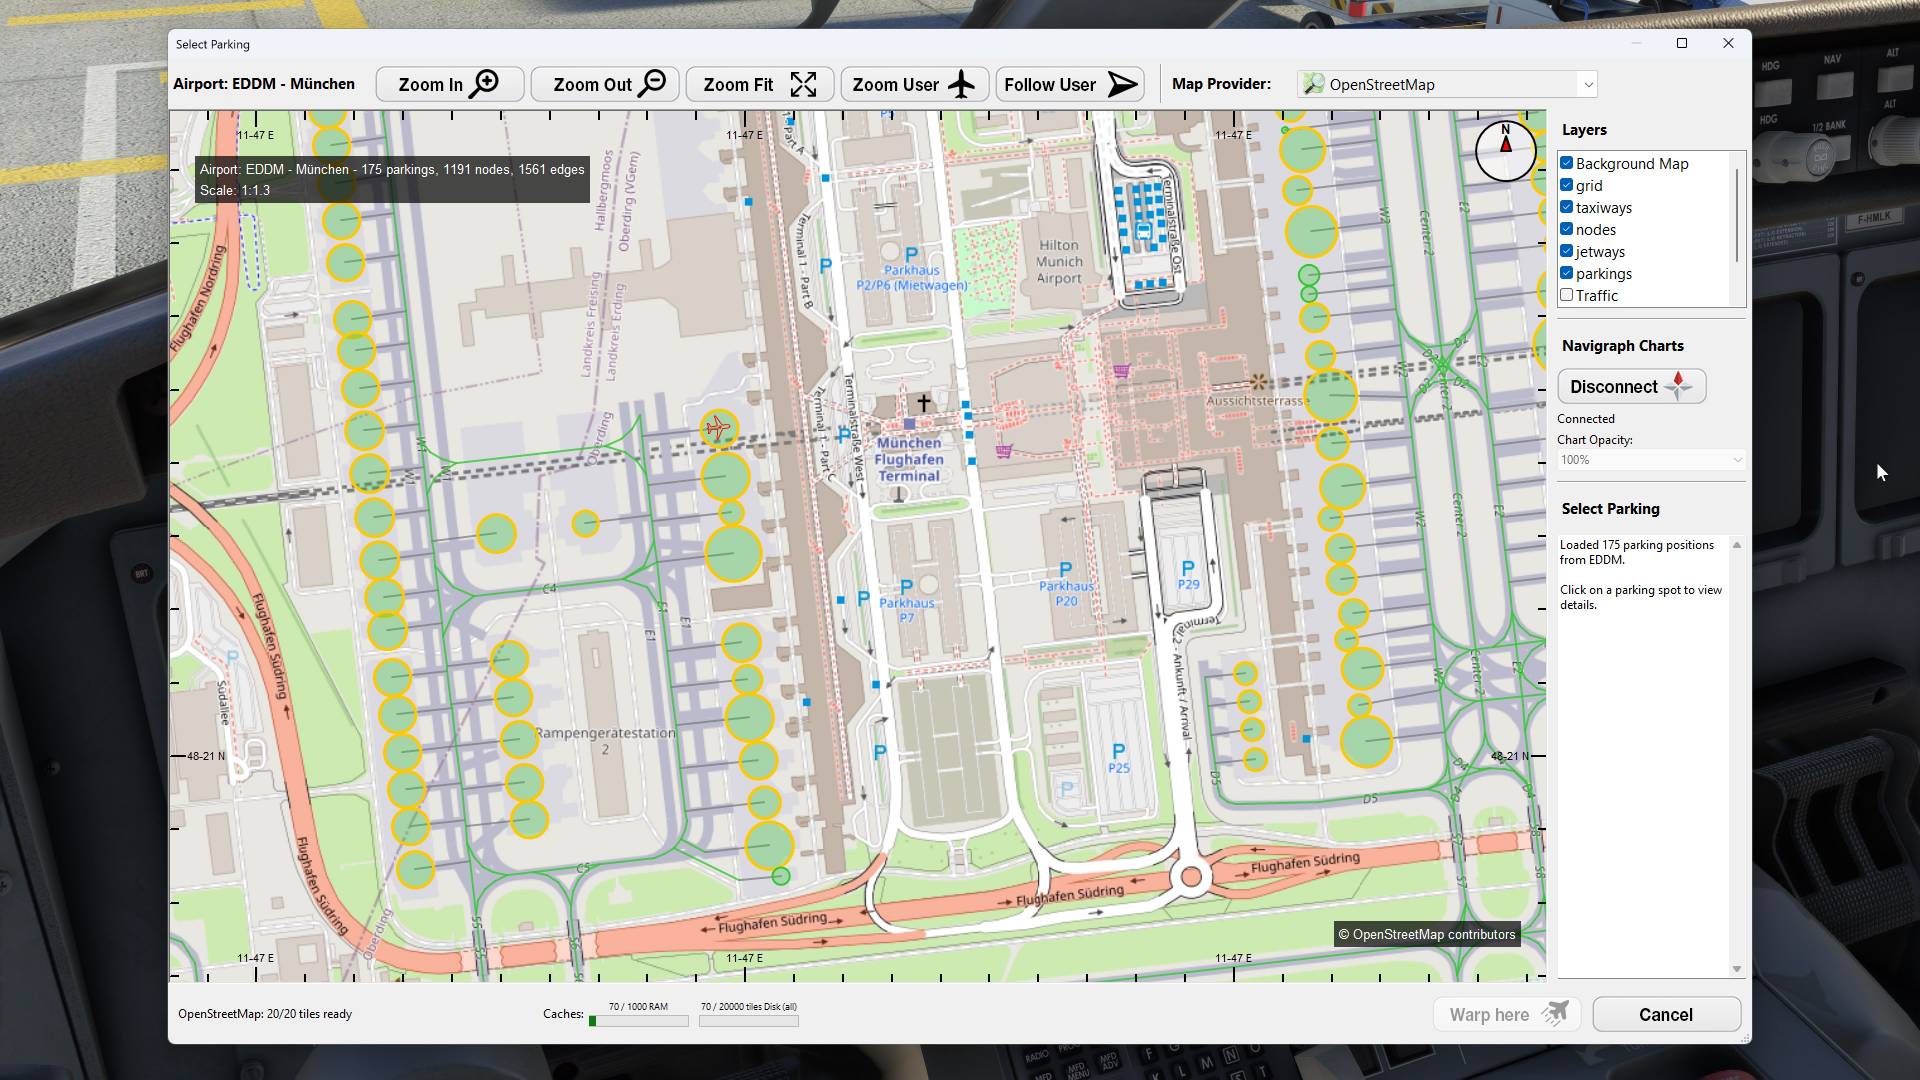Click the OpenStreetMap contributors attribution
The height and width of the screenshot is (1080, 1920).
click(x=1427, y=934)
